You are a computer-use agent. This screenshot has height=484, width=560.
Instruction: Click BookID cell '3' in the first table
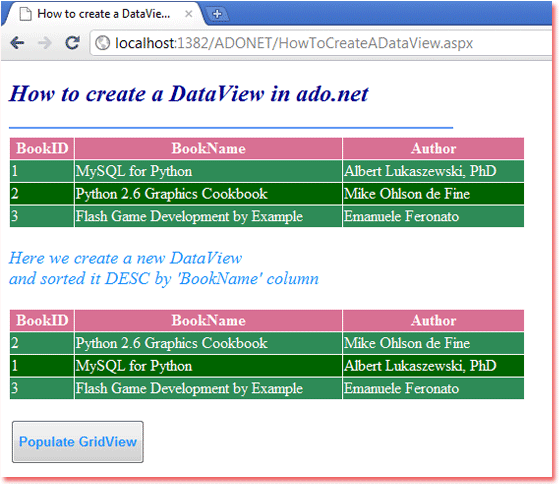(x=42, y=216)
